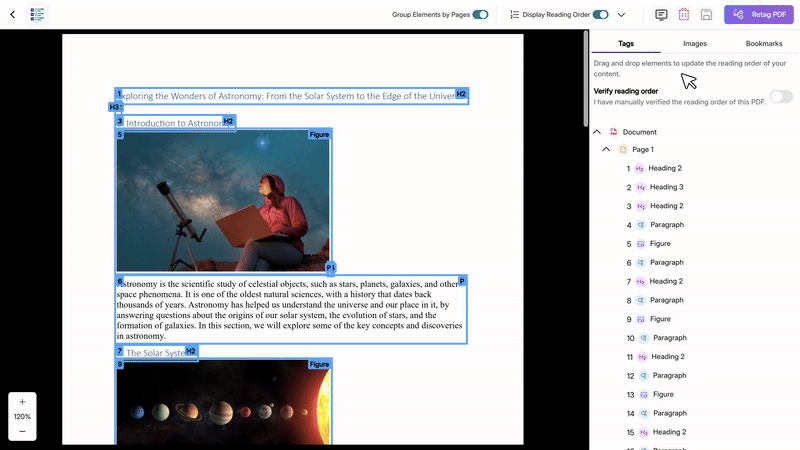
Task: Click zoom in plus button
Action: click(x=22, y=401)
